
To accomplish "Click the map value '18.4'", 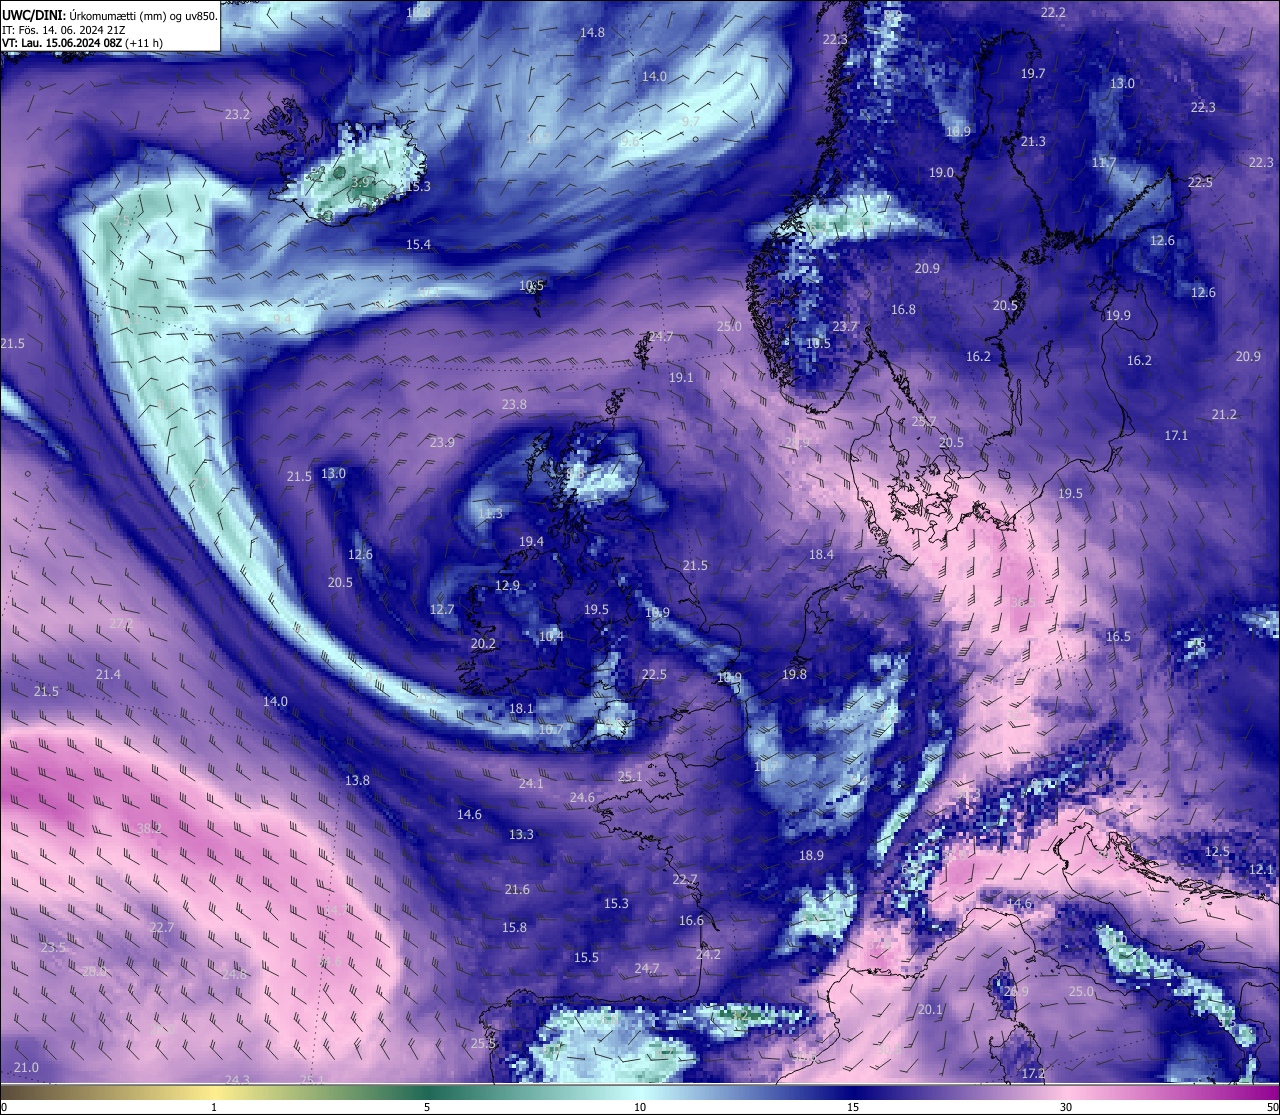I will [821, 555].
